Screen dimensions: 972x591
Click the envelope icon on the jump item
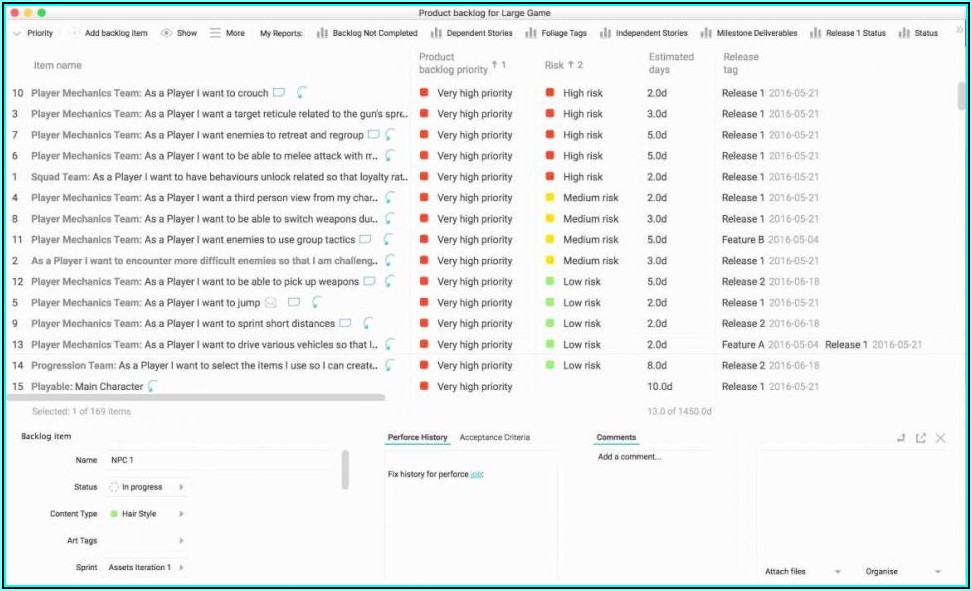pos(270,302)
